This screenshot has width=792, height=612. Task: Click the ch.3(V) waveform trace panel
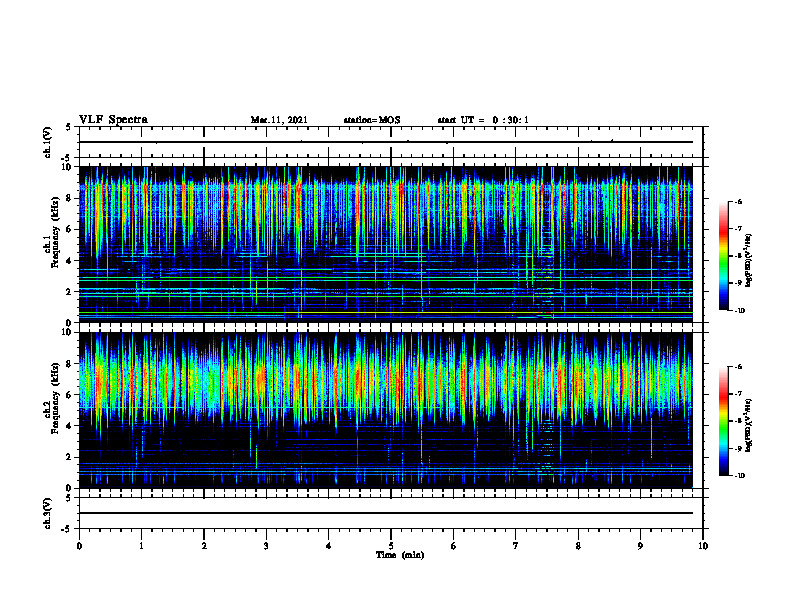391,513
